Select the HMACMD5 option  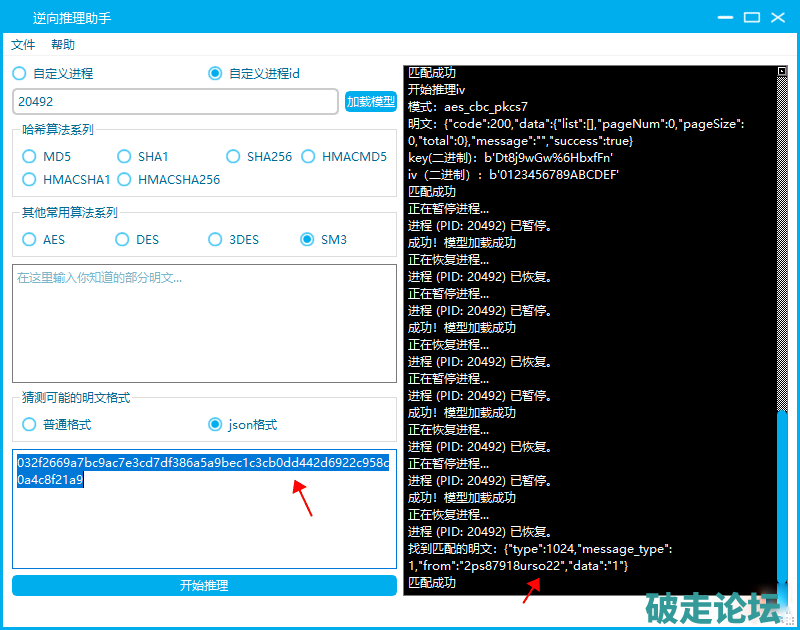point(308,156)
